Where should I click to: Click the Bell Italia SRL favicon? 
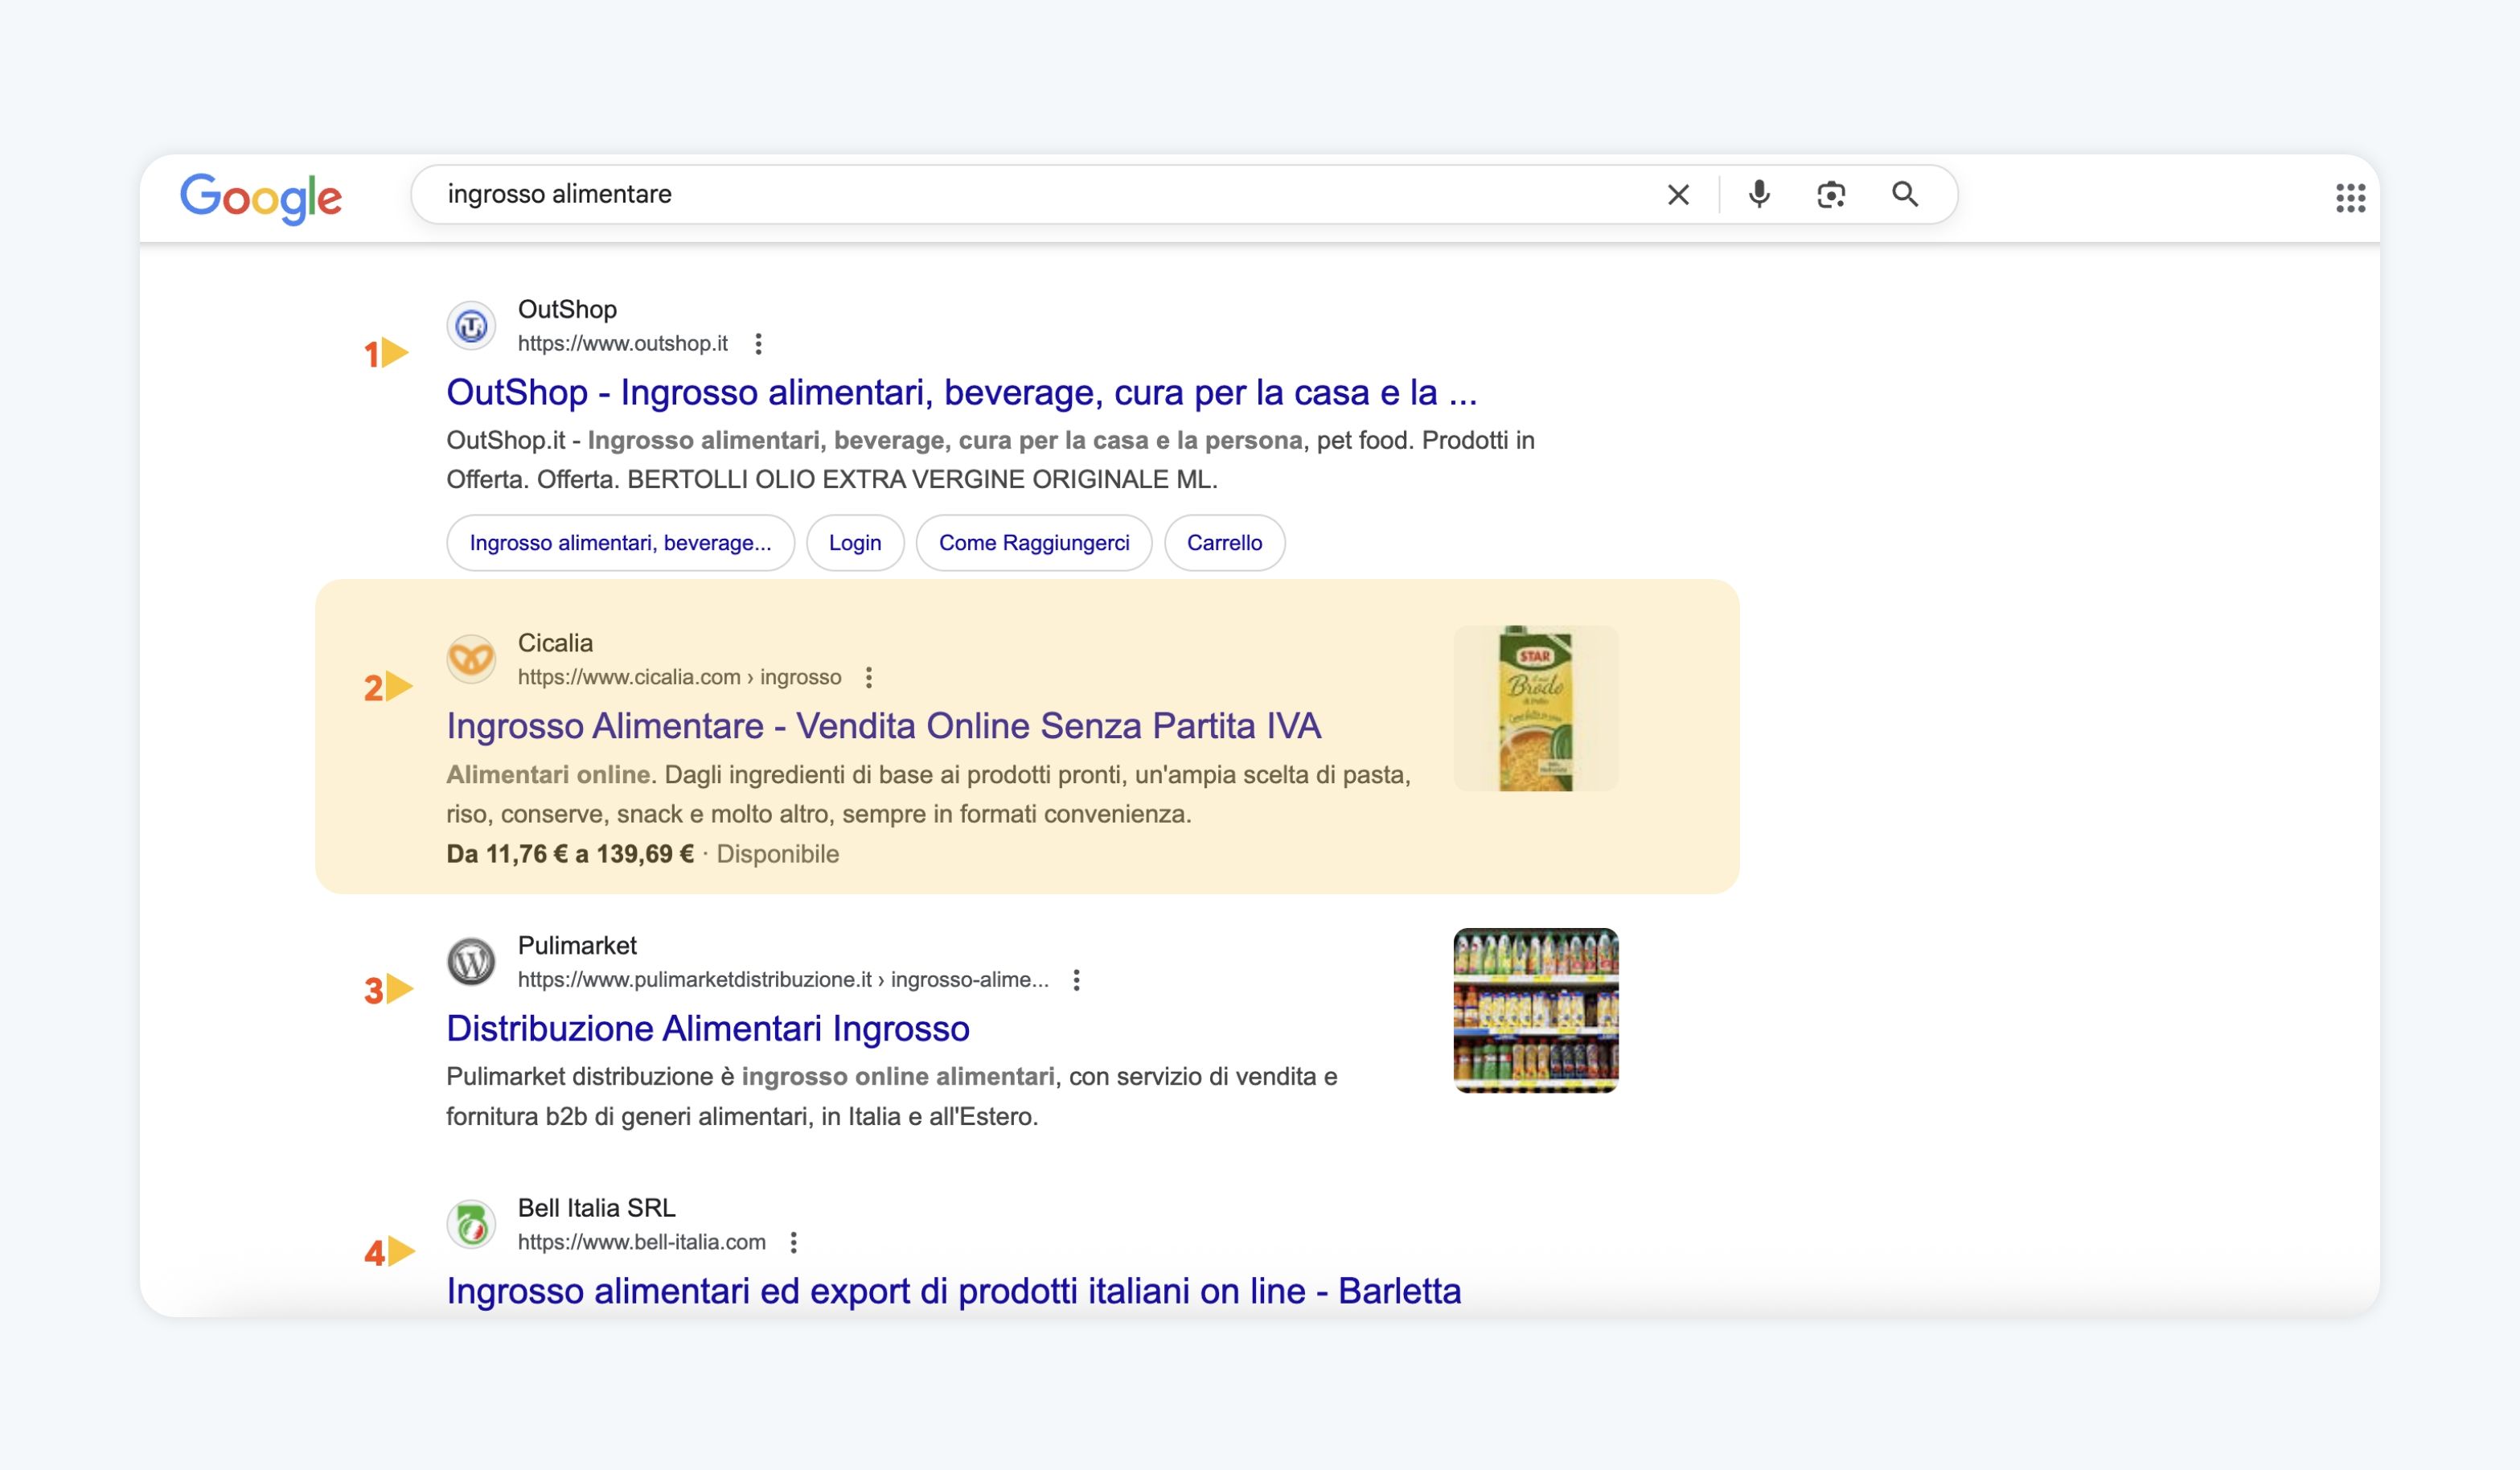(471, 1224)
